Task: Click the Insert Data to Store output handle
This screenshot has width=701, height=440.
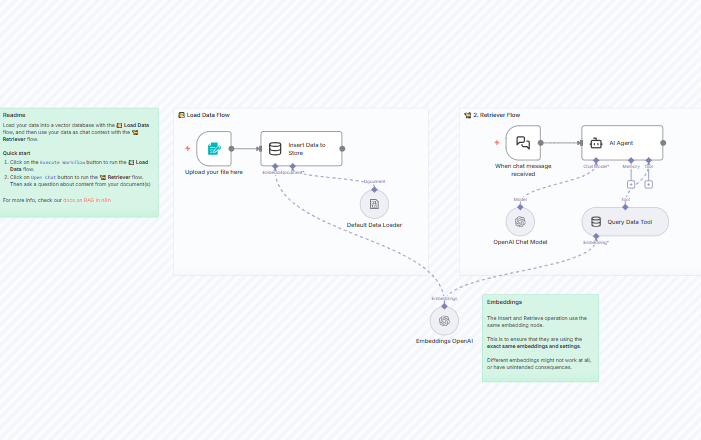Action: (x=342, y=148)
